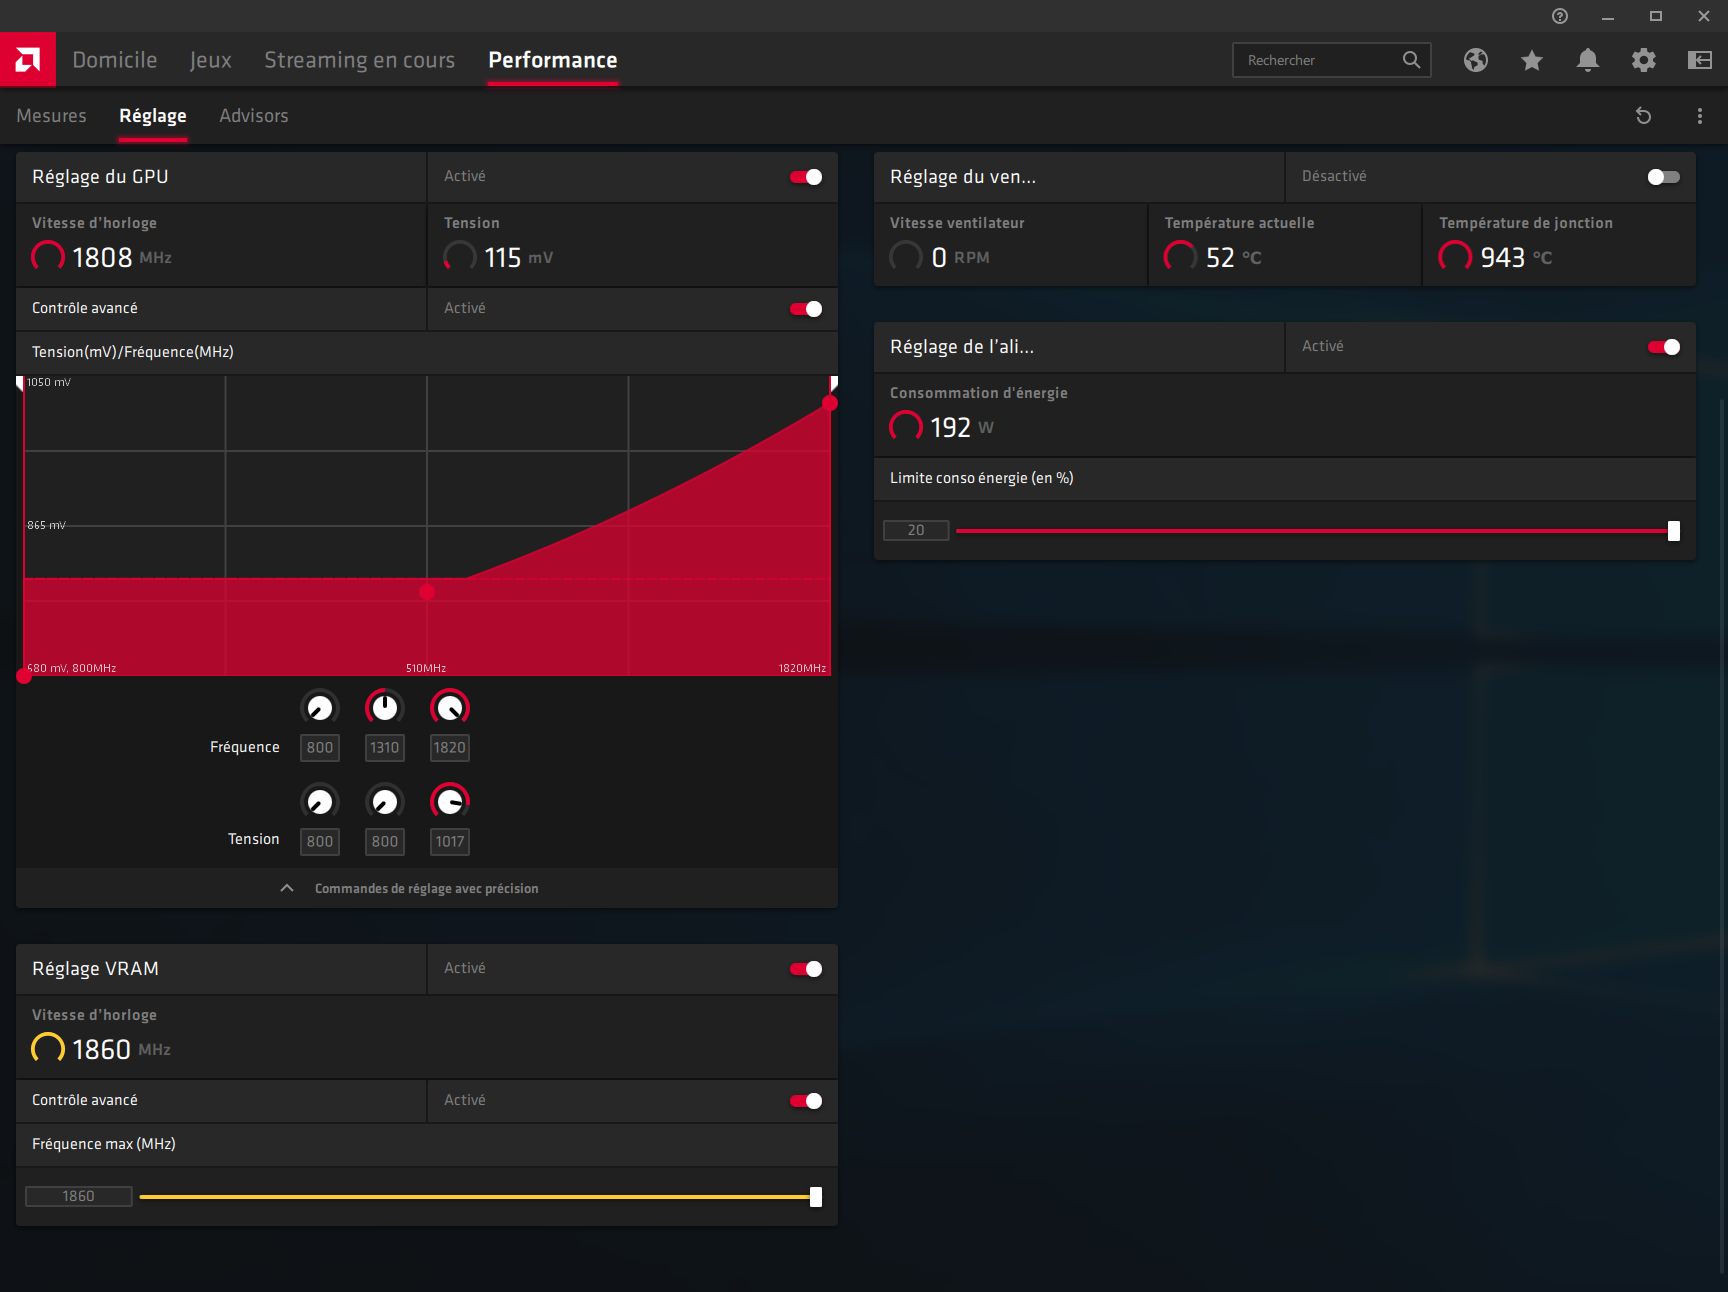This screenshot has height=1292, width=1728.
Task: Click the AMD logo home icon
Action: 28,60
